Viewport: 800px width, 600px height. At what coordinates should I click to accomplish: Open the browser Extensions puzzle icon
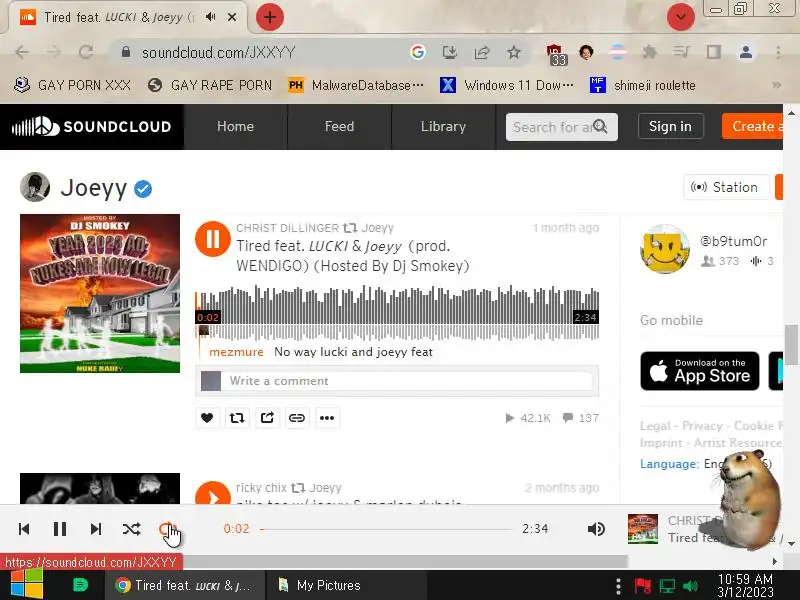click(649, 52)
